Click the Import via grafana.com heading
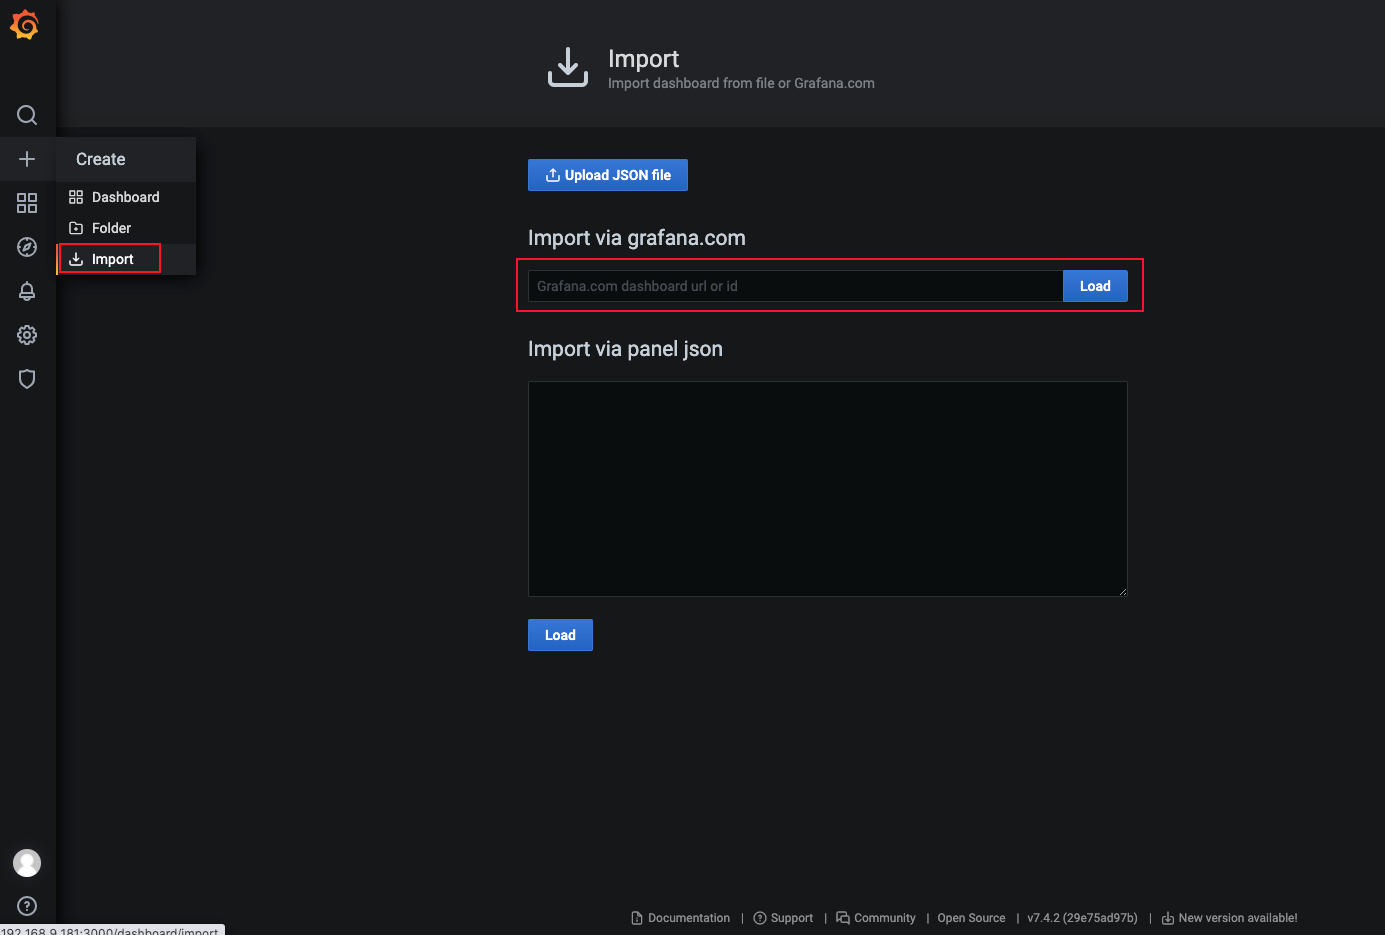The height and width of the screenshot is (935, 1385). (637, 238)
